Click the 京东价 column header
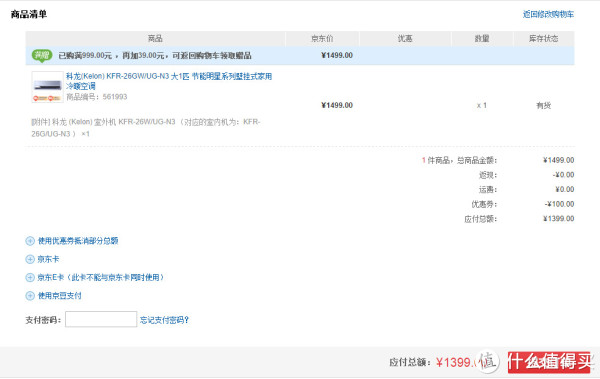This screenshot has height=379, width=600. [322, 39]
